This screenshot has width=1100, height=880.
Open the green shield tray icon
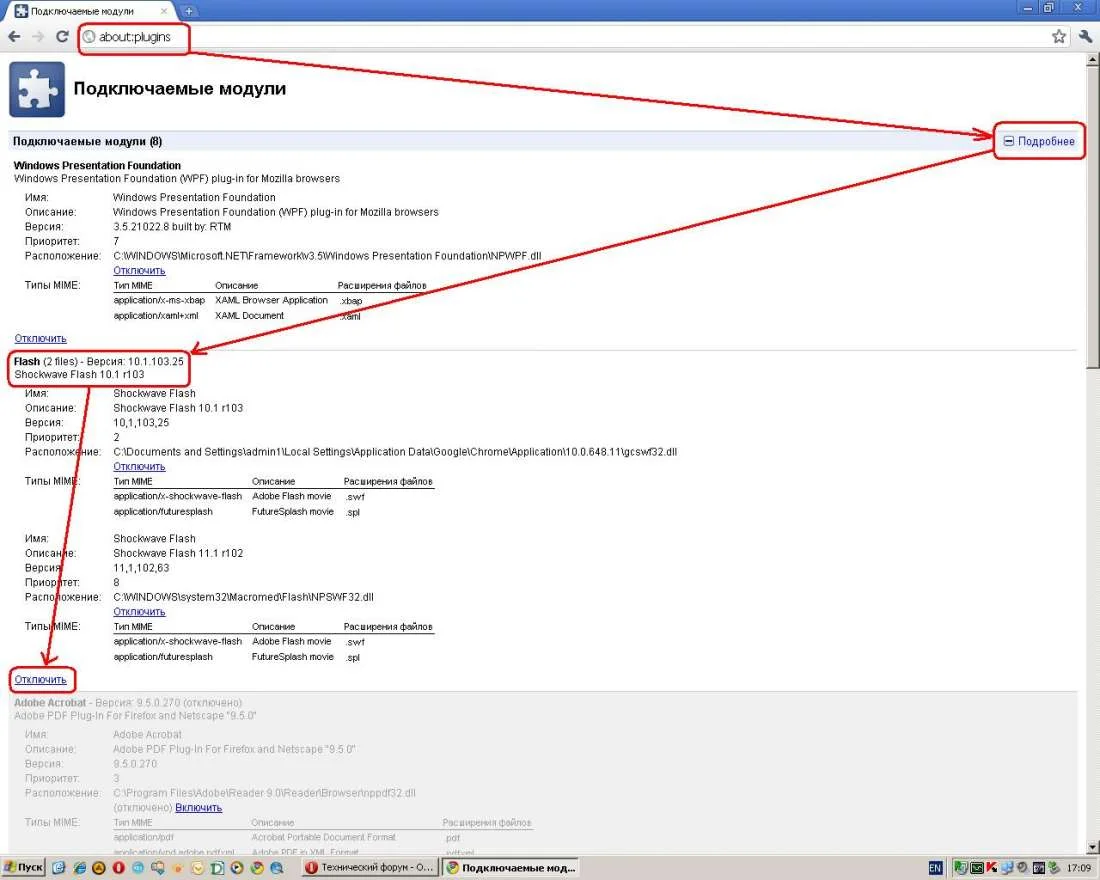(960, 867)
